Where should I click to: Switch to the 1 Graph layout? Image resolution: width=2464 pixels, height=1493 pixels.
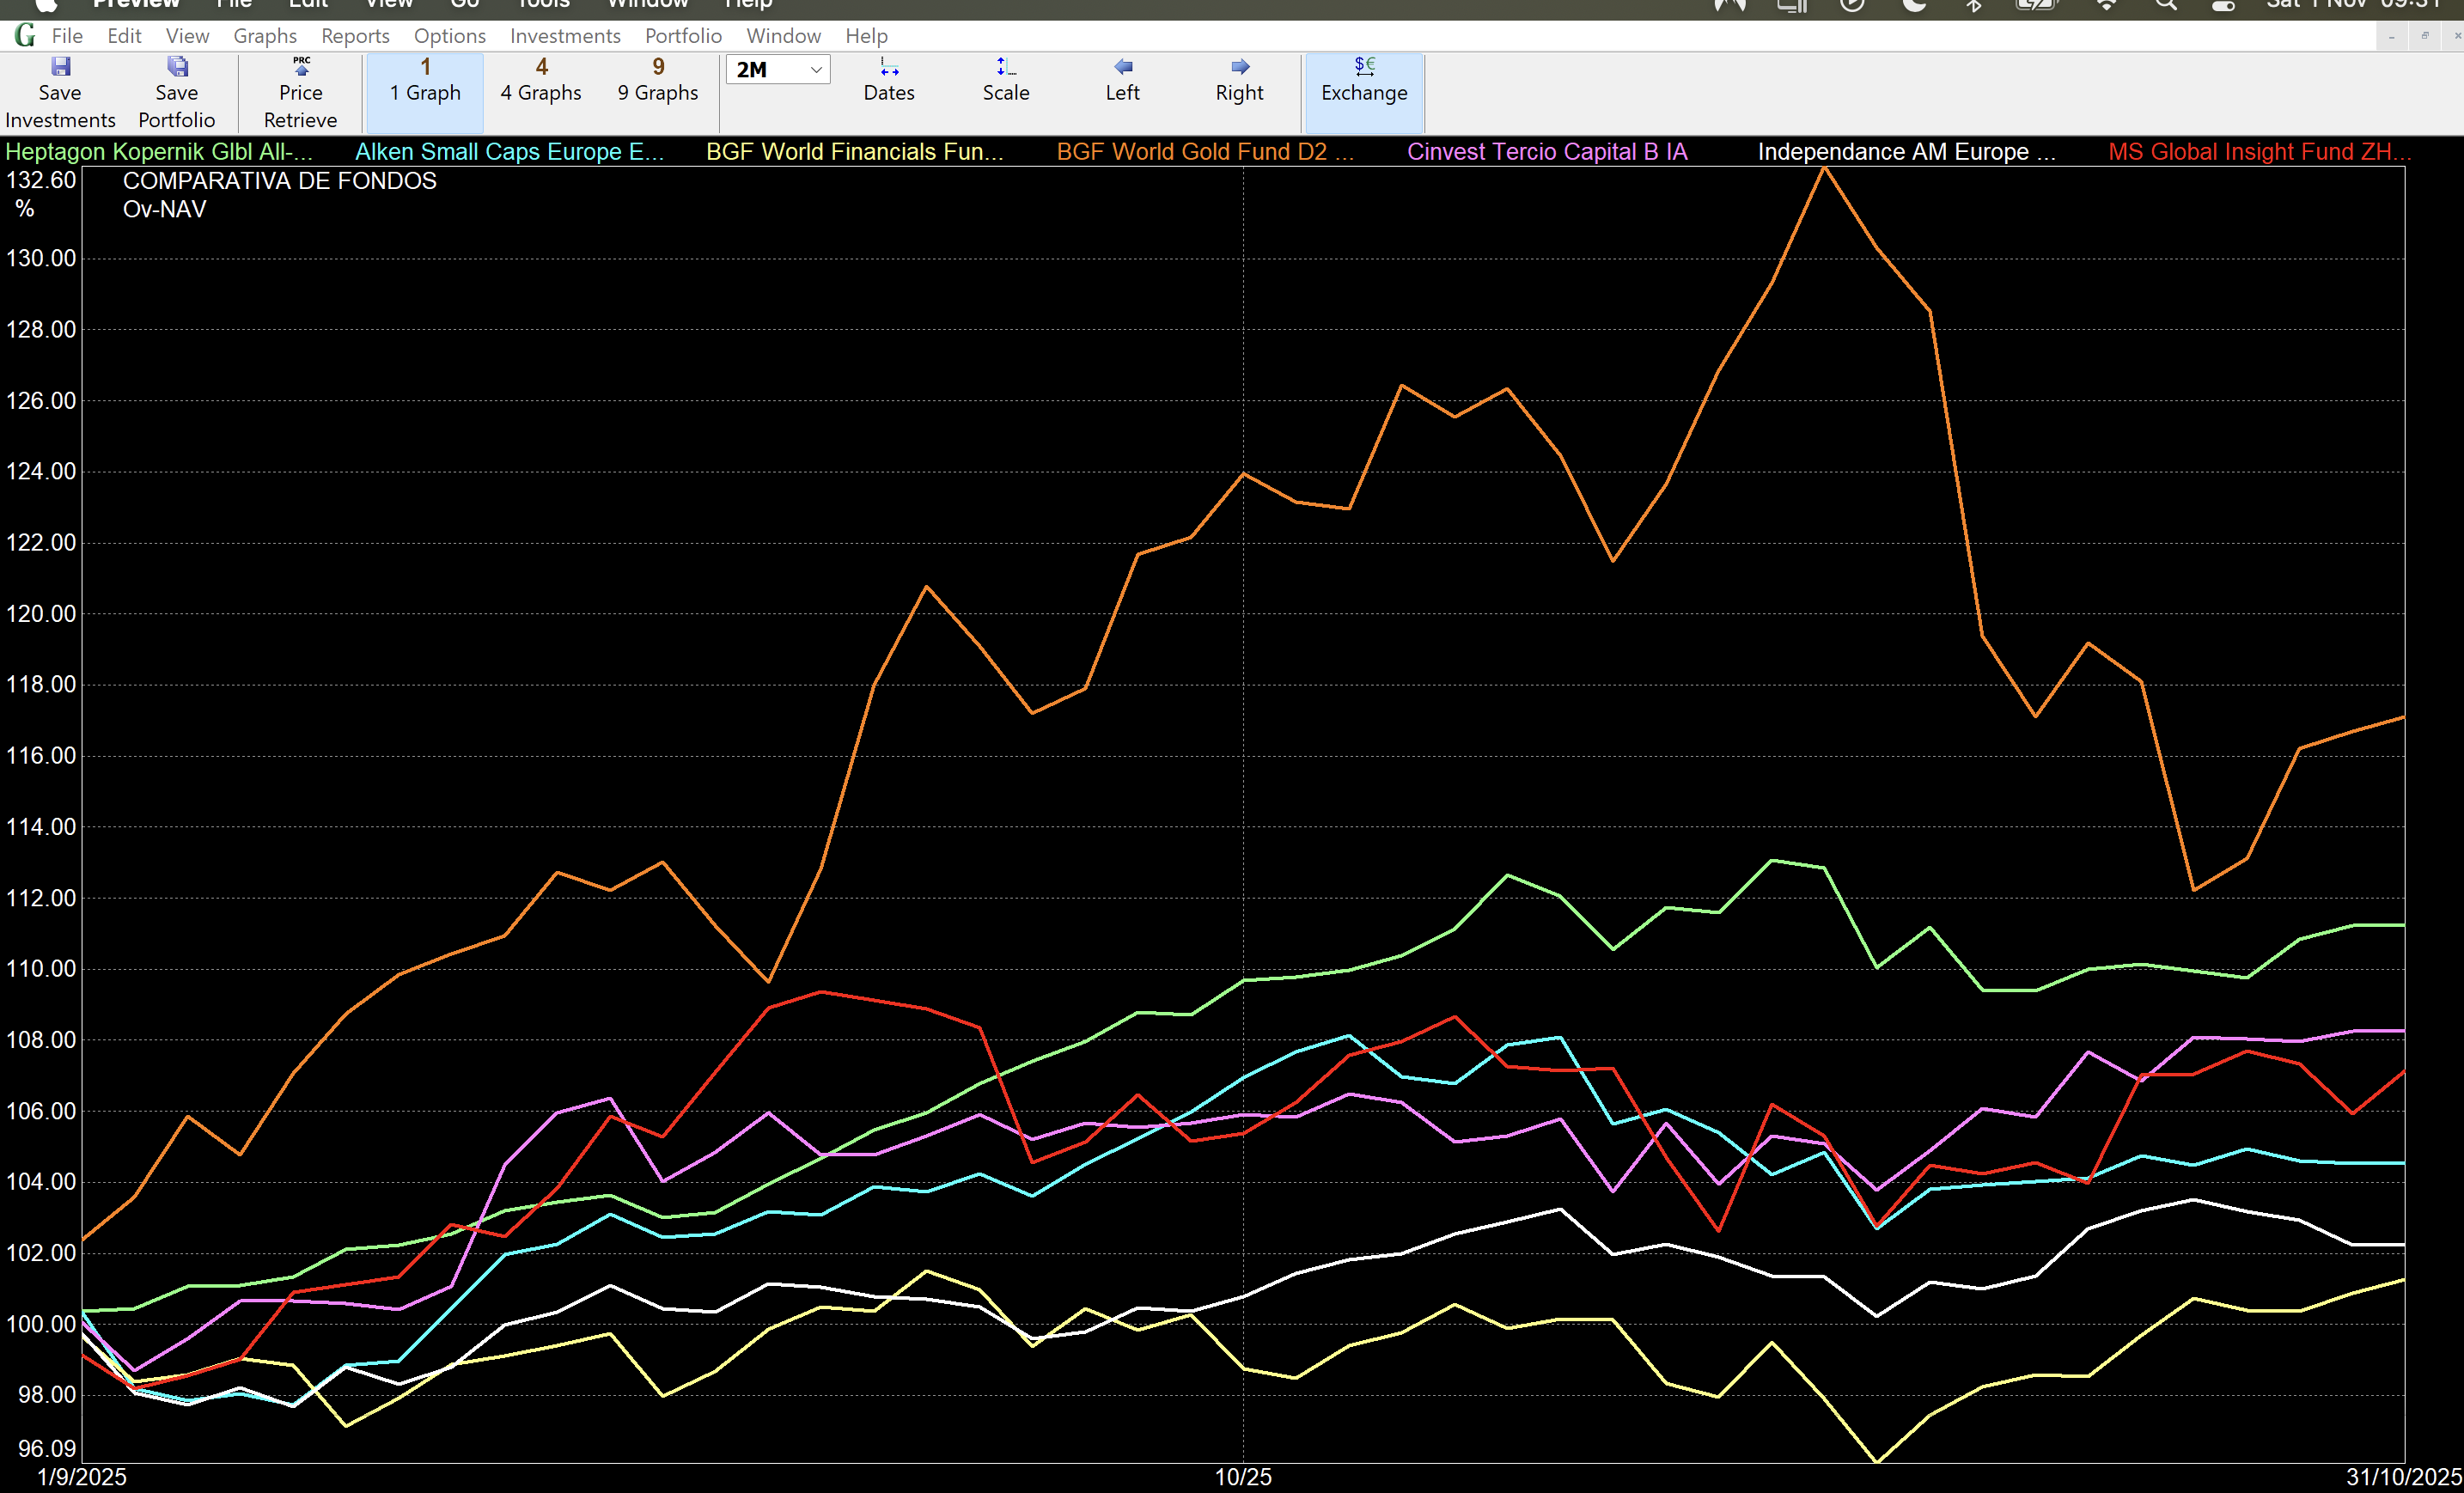pos(425,80)
